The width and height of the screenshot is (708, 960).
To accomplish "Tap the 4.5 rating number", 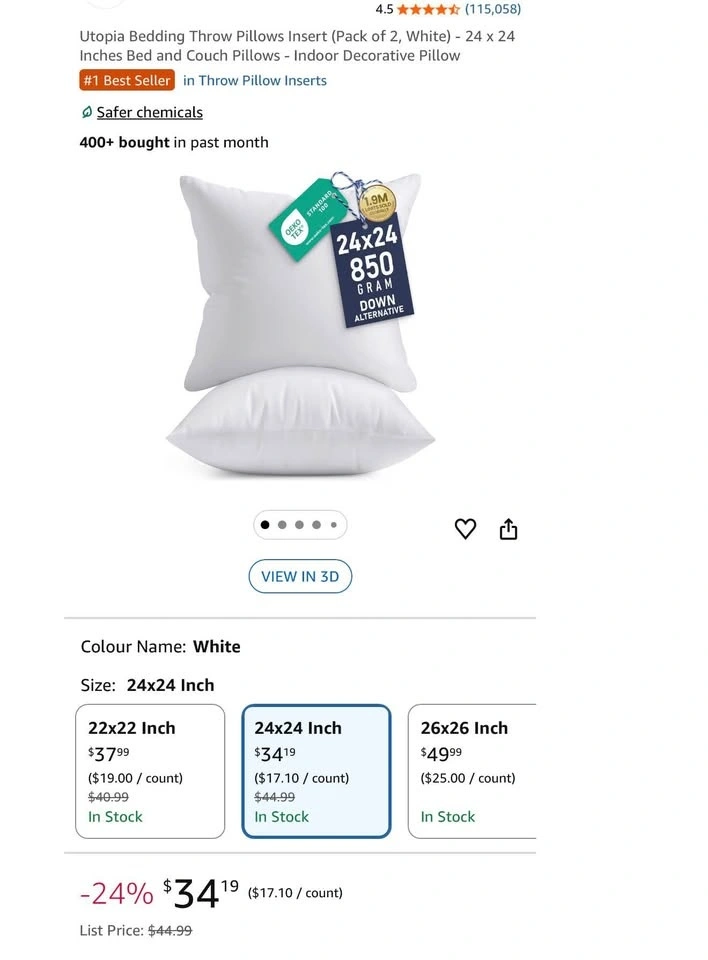I will point(384,9).
